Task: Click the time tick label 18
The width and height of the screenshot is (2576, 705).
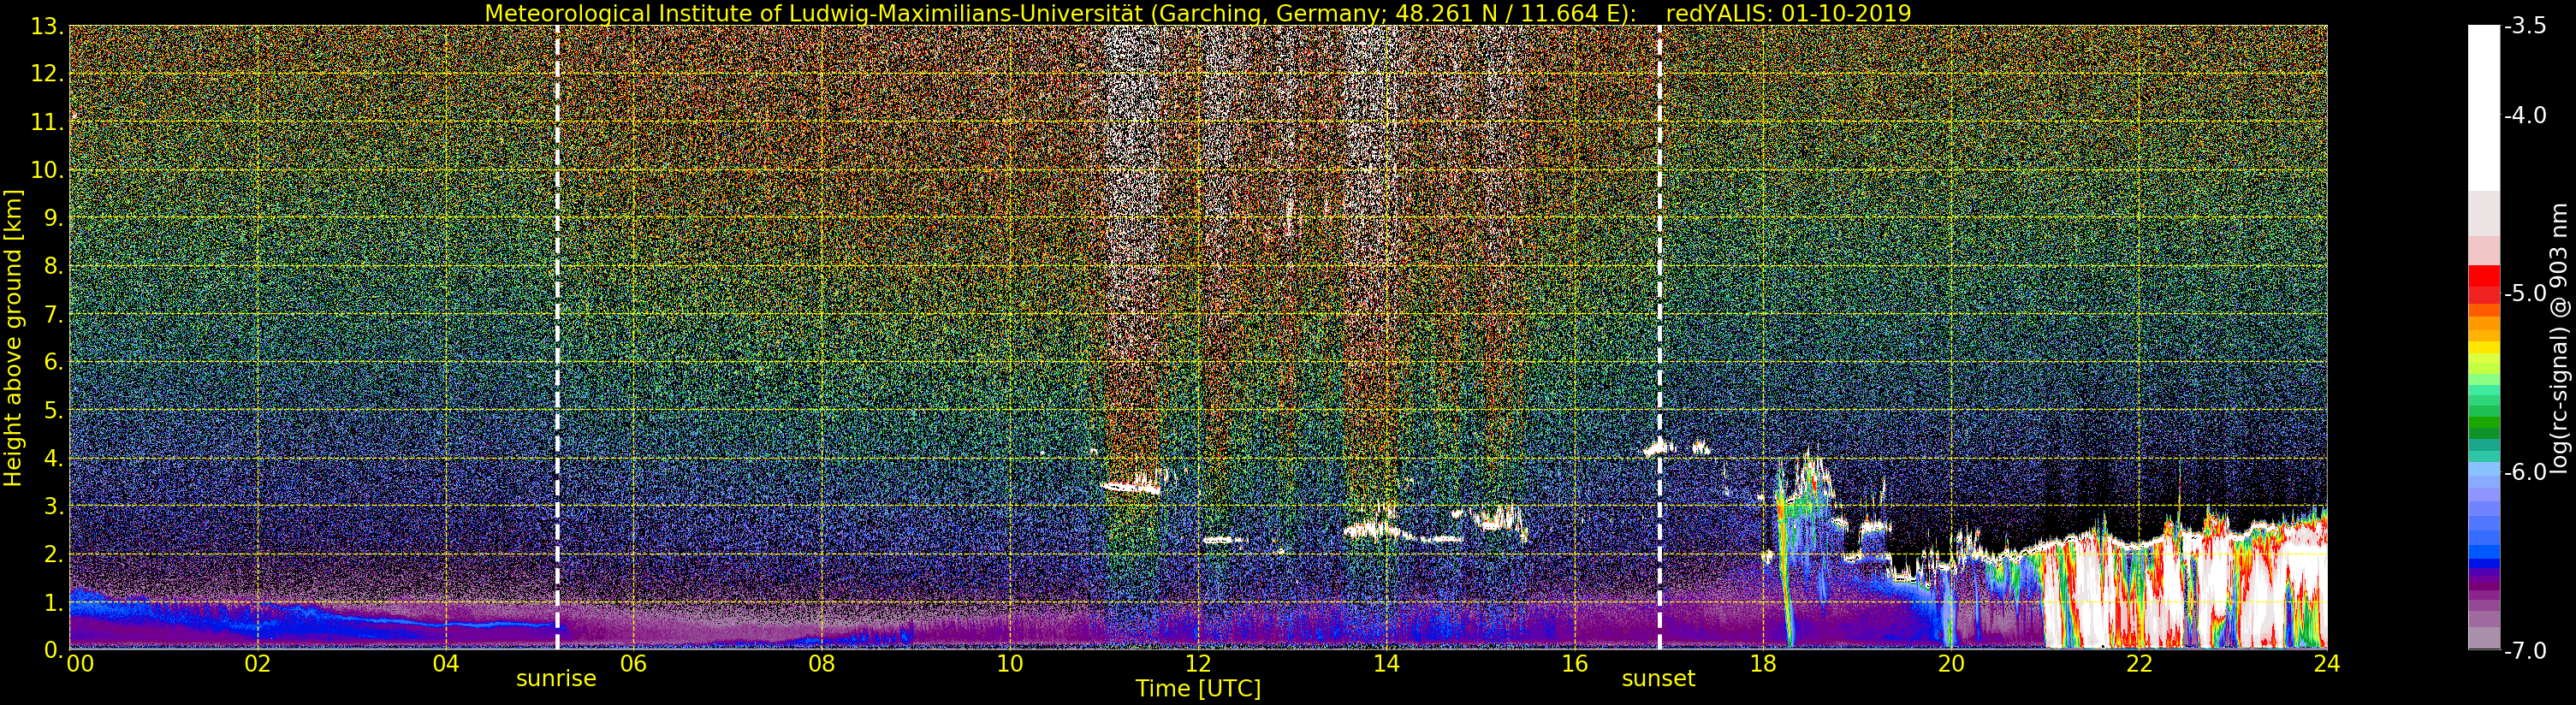Action: pyautogui.click(x=1762, y=663)
